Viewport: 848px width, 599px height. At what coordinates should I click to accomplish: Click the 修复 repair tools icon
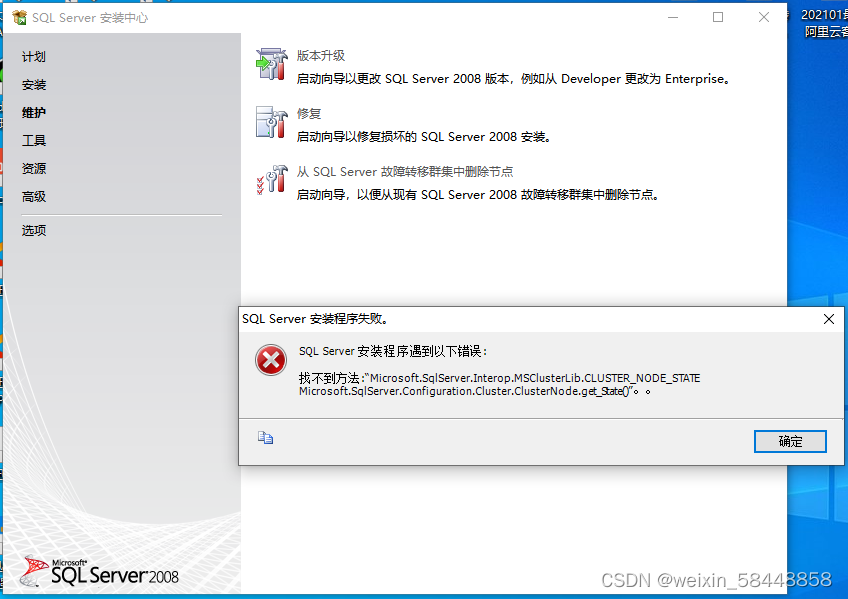271,122
